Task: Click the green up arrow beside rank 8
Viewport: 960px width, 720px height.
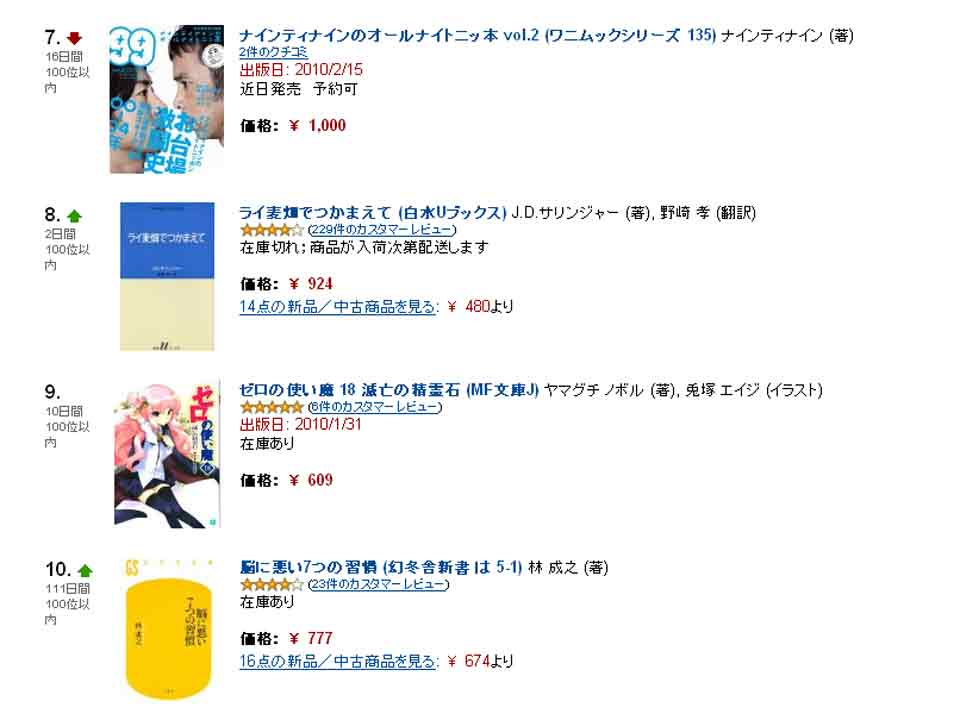Action: coord(74,216)
